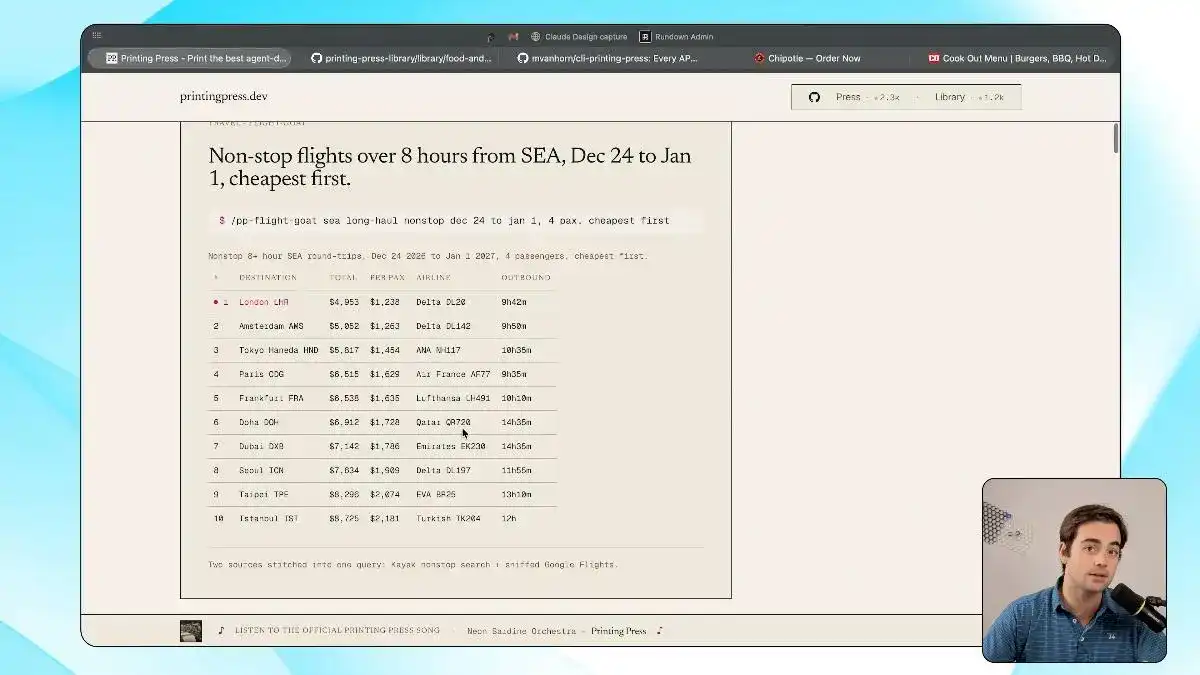Viewport: 1200px width, 675px height.
Task: Click the GitHub icon in page header
Action: point(814,97)
